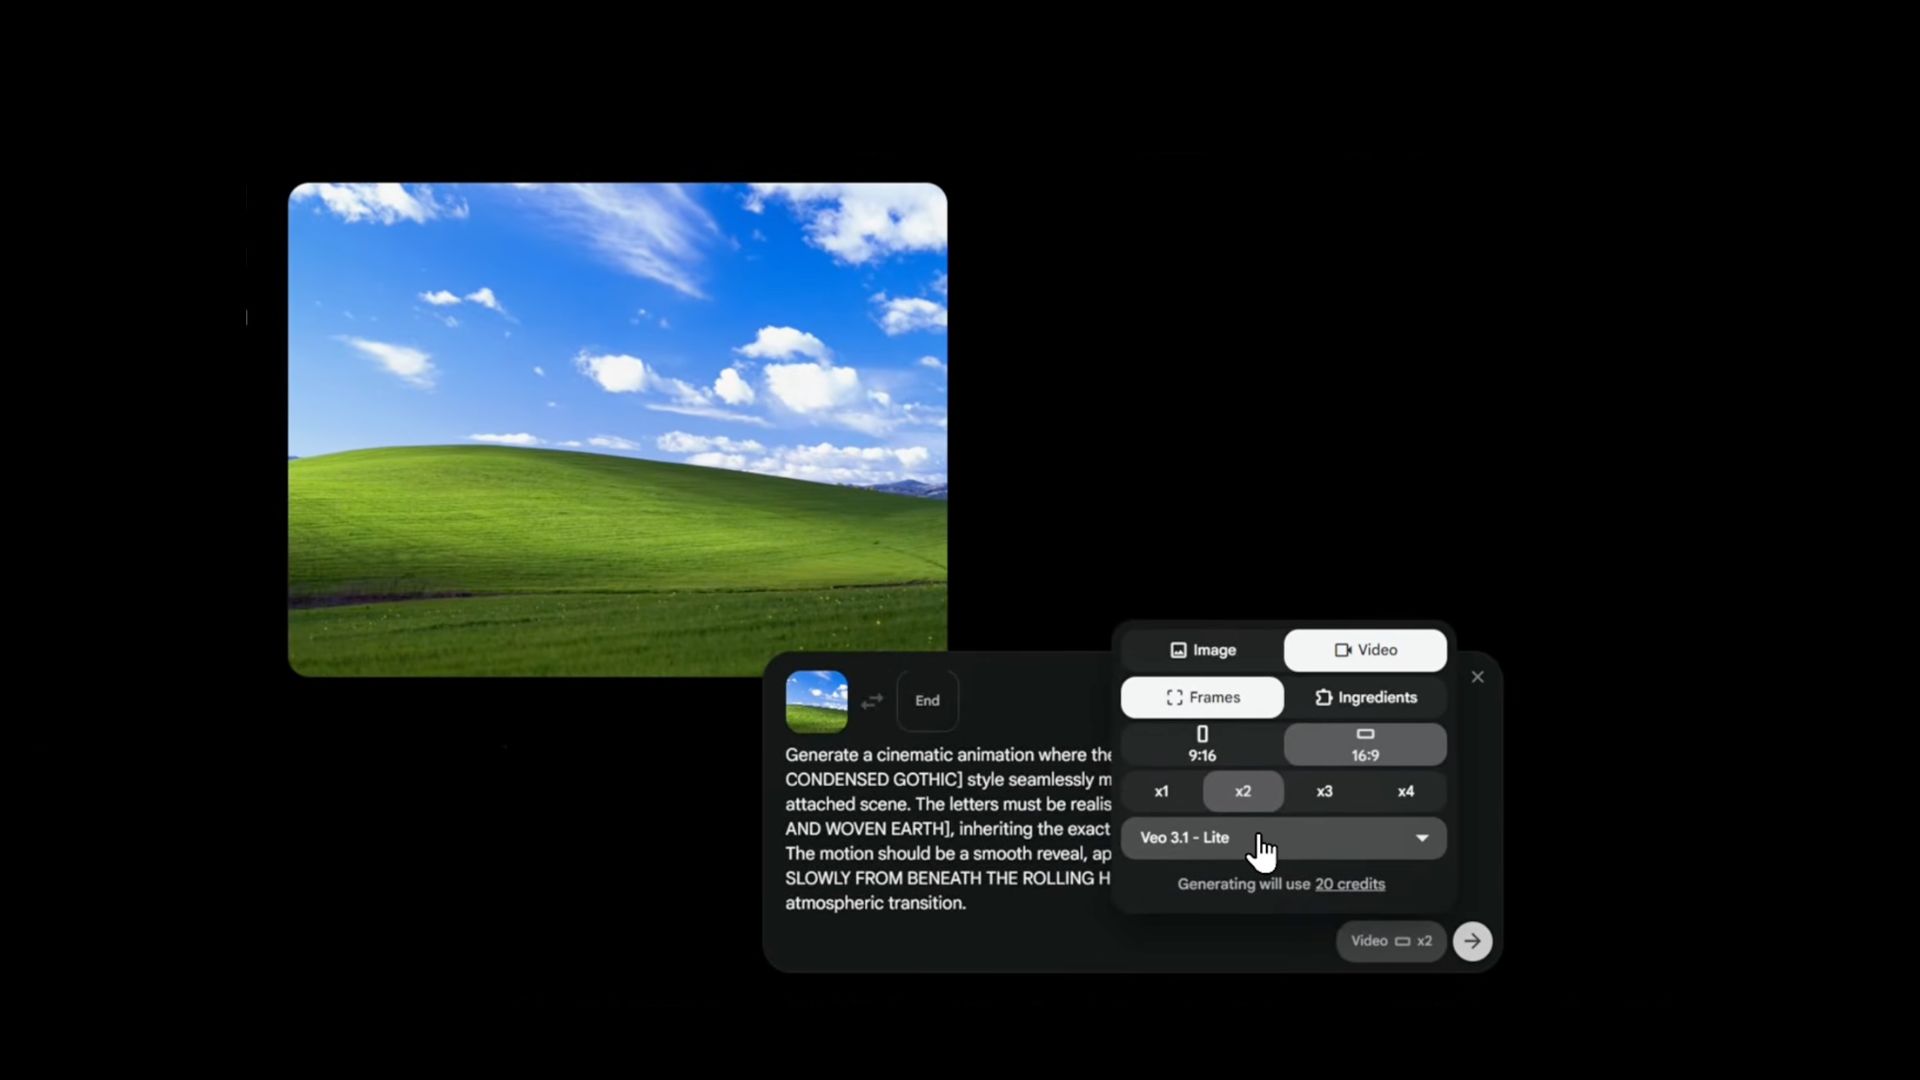The image size is (1920, 1080).
Task: Click the portrait 9:16 aspect icon
Action: tap(1202, 735)
